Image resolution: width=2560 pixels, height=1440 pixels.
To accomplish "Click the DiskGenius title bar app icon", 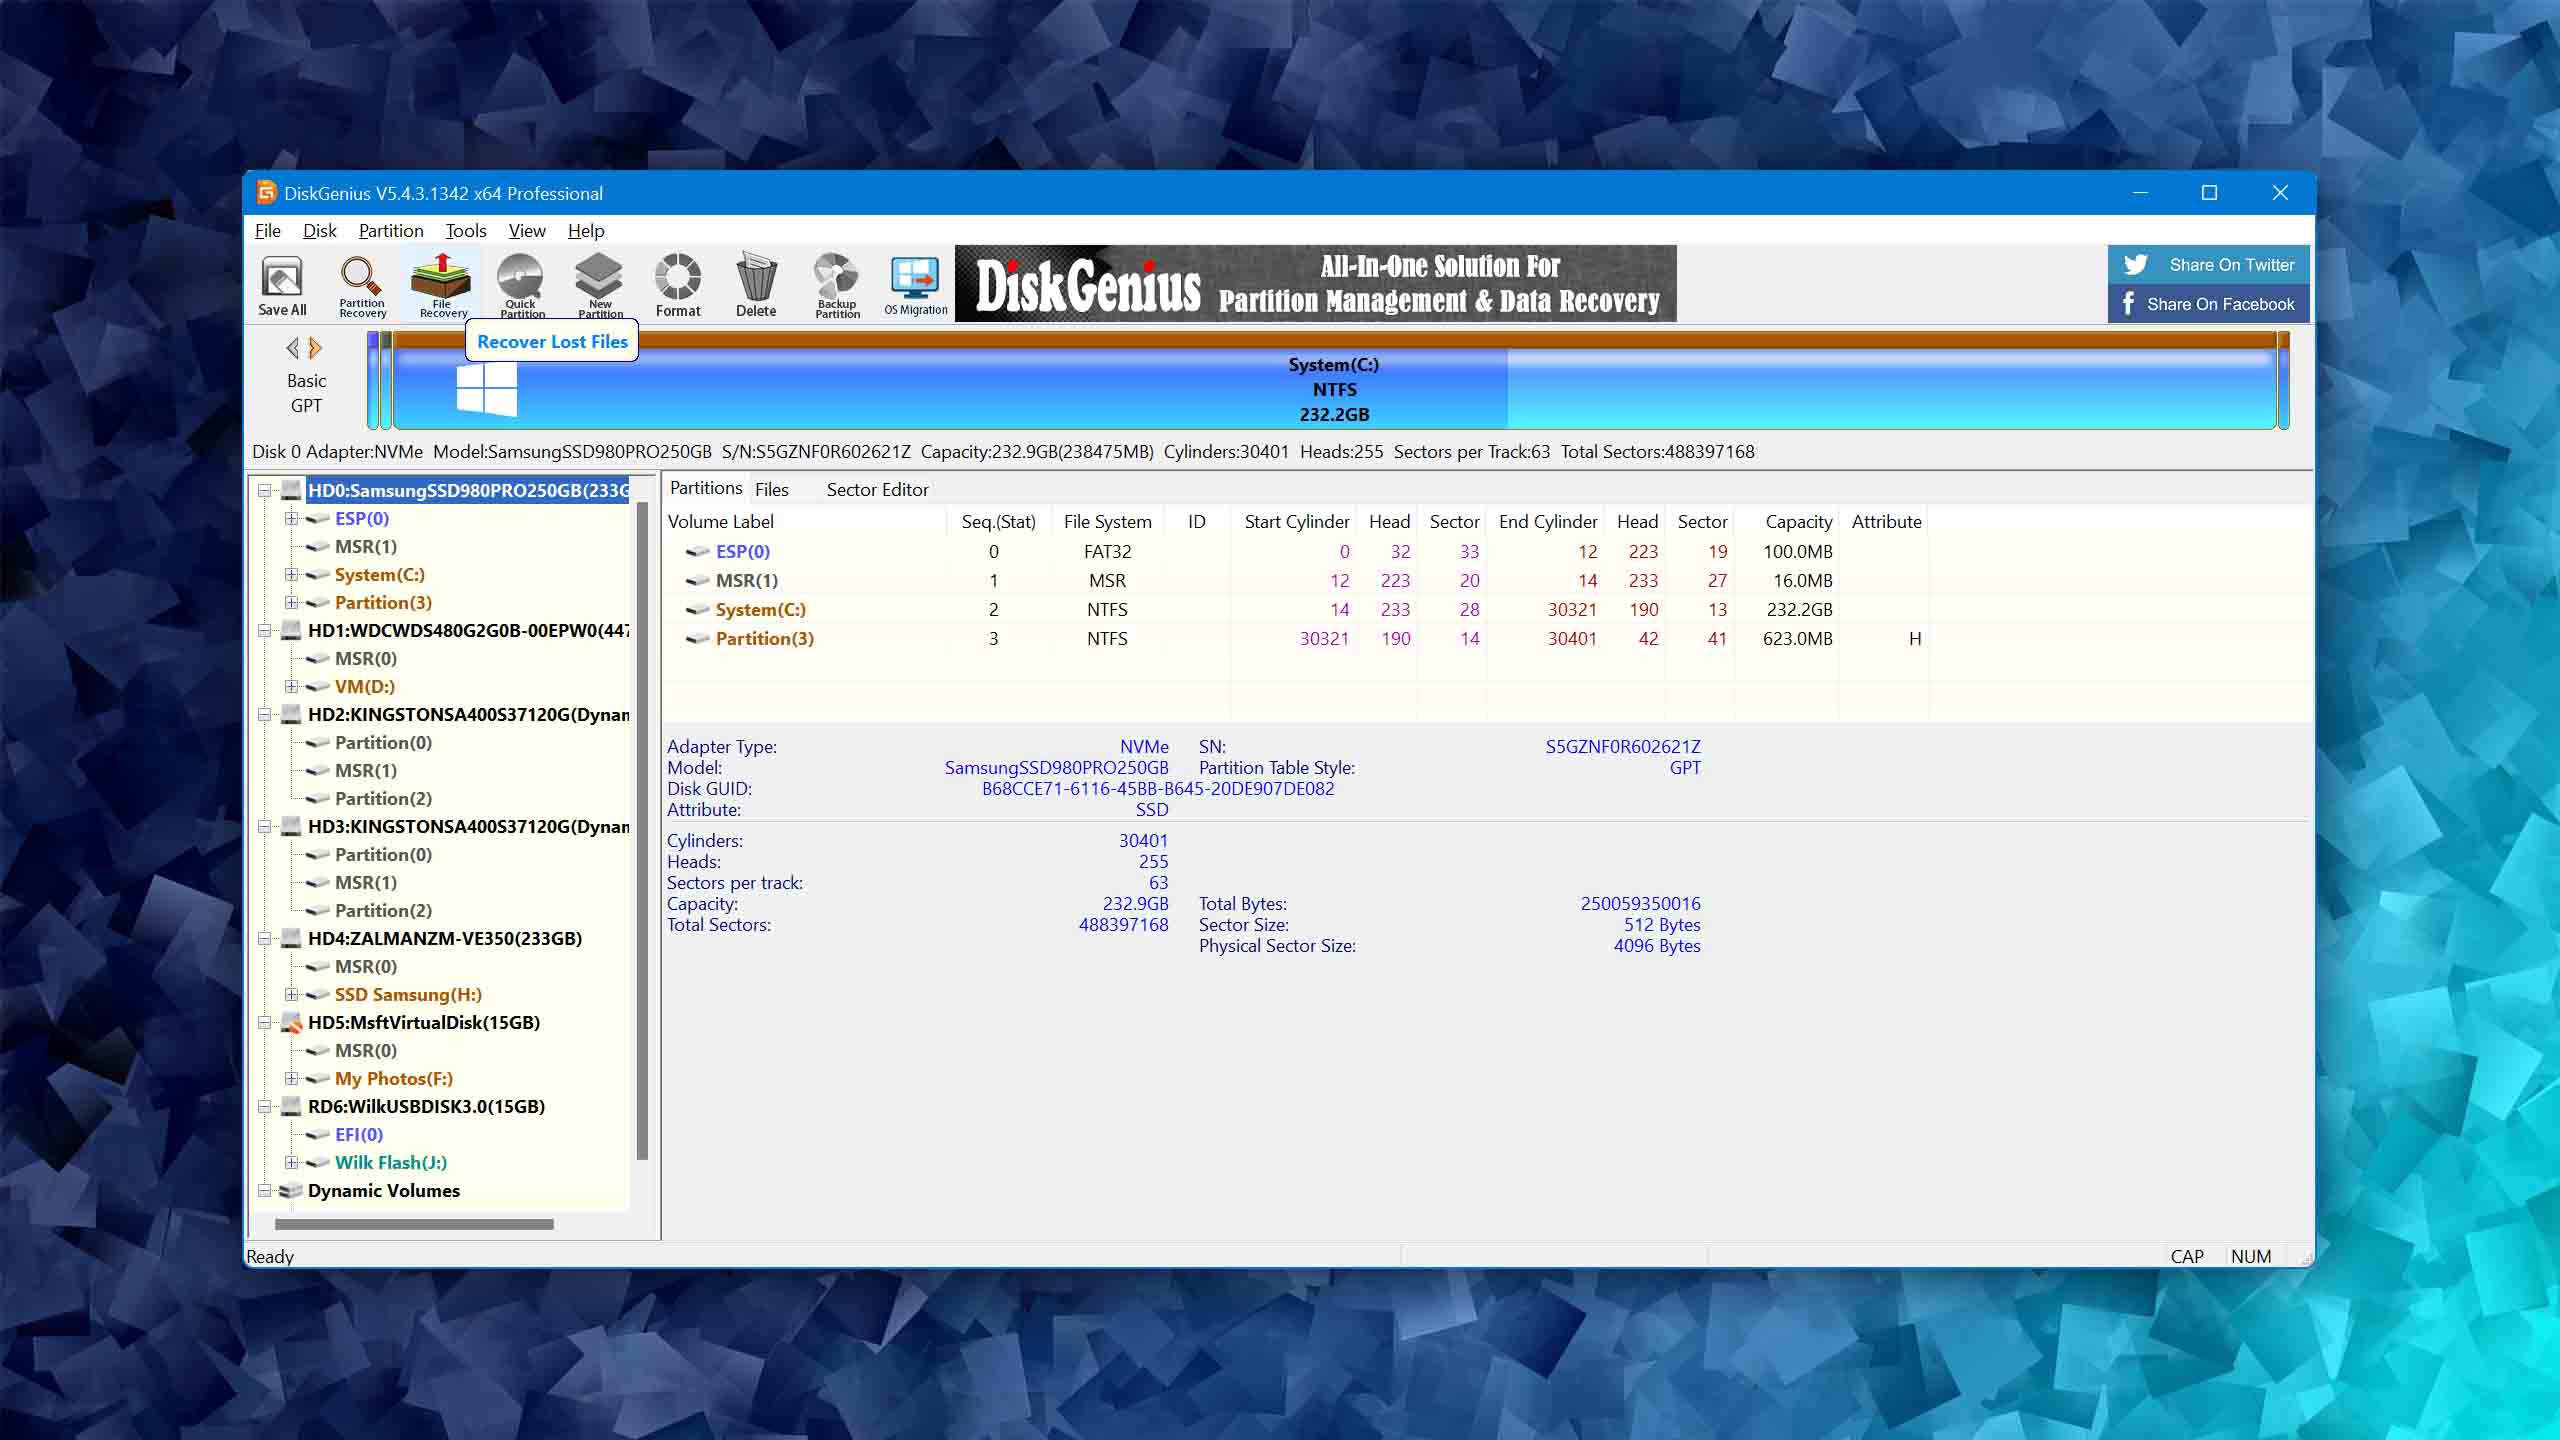I will (x=266, y=192).
